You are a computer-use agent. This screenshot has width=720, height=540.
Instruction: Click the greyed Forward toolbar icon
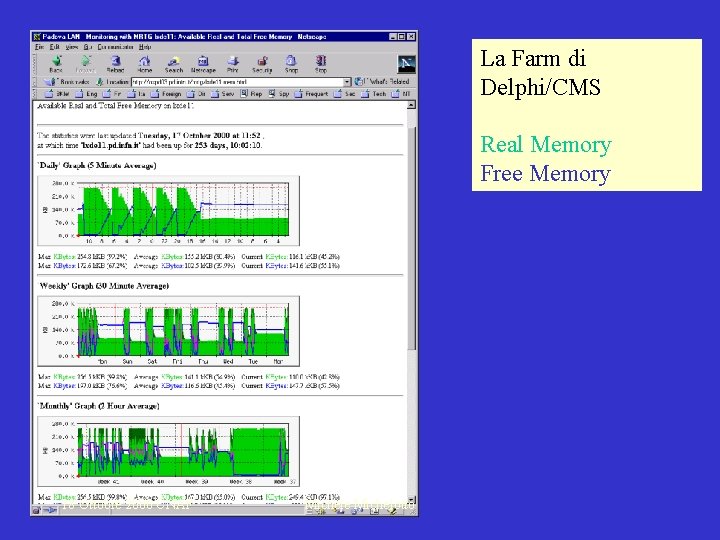85,64
